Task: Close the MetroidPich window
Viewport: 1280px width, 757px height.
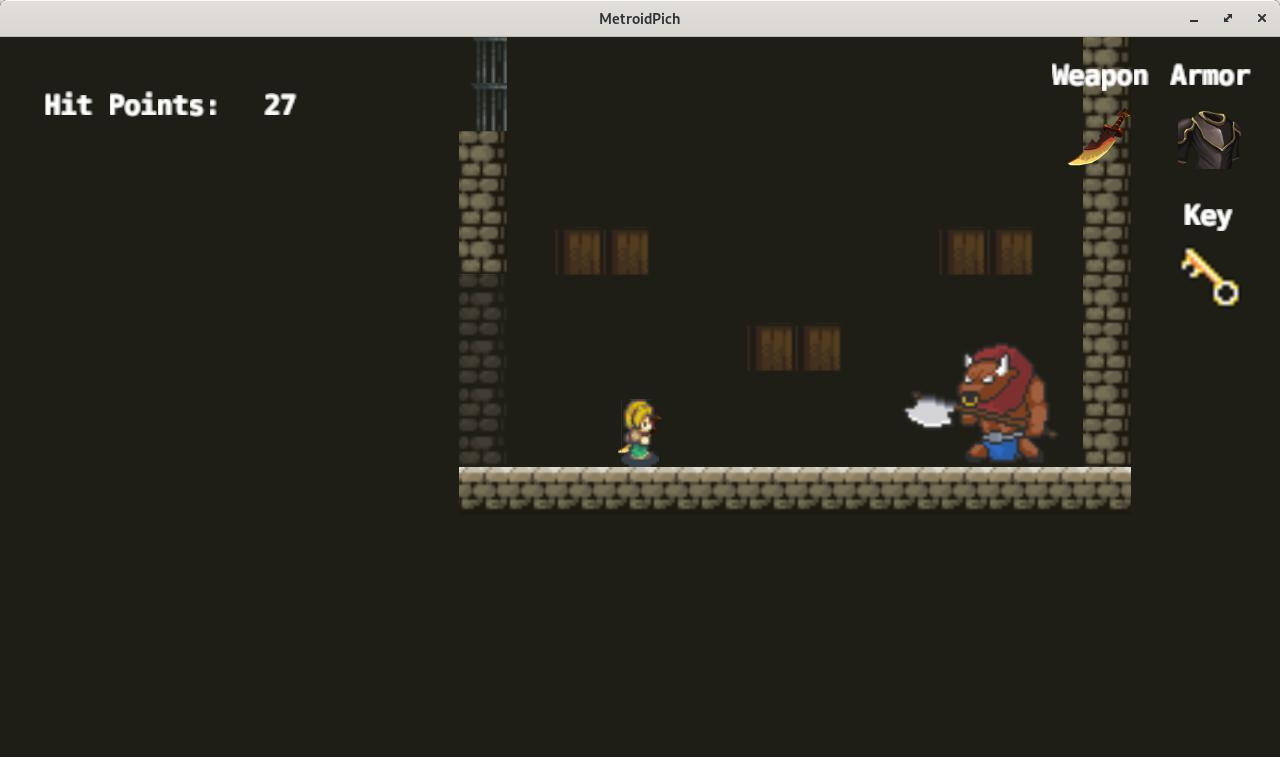Action: point(1262,18)
